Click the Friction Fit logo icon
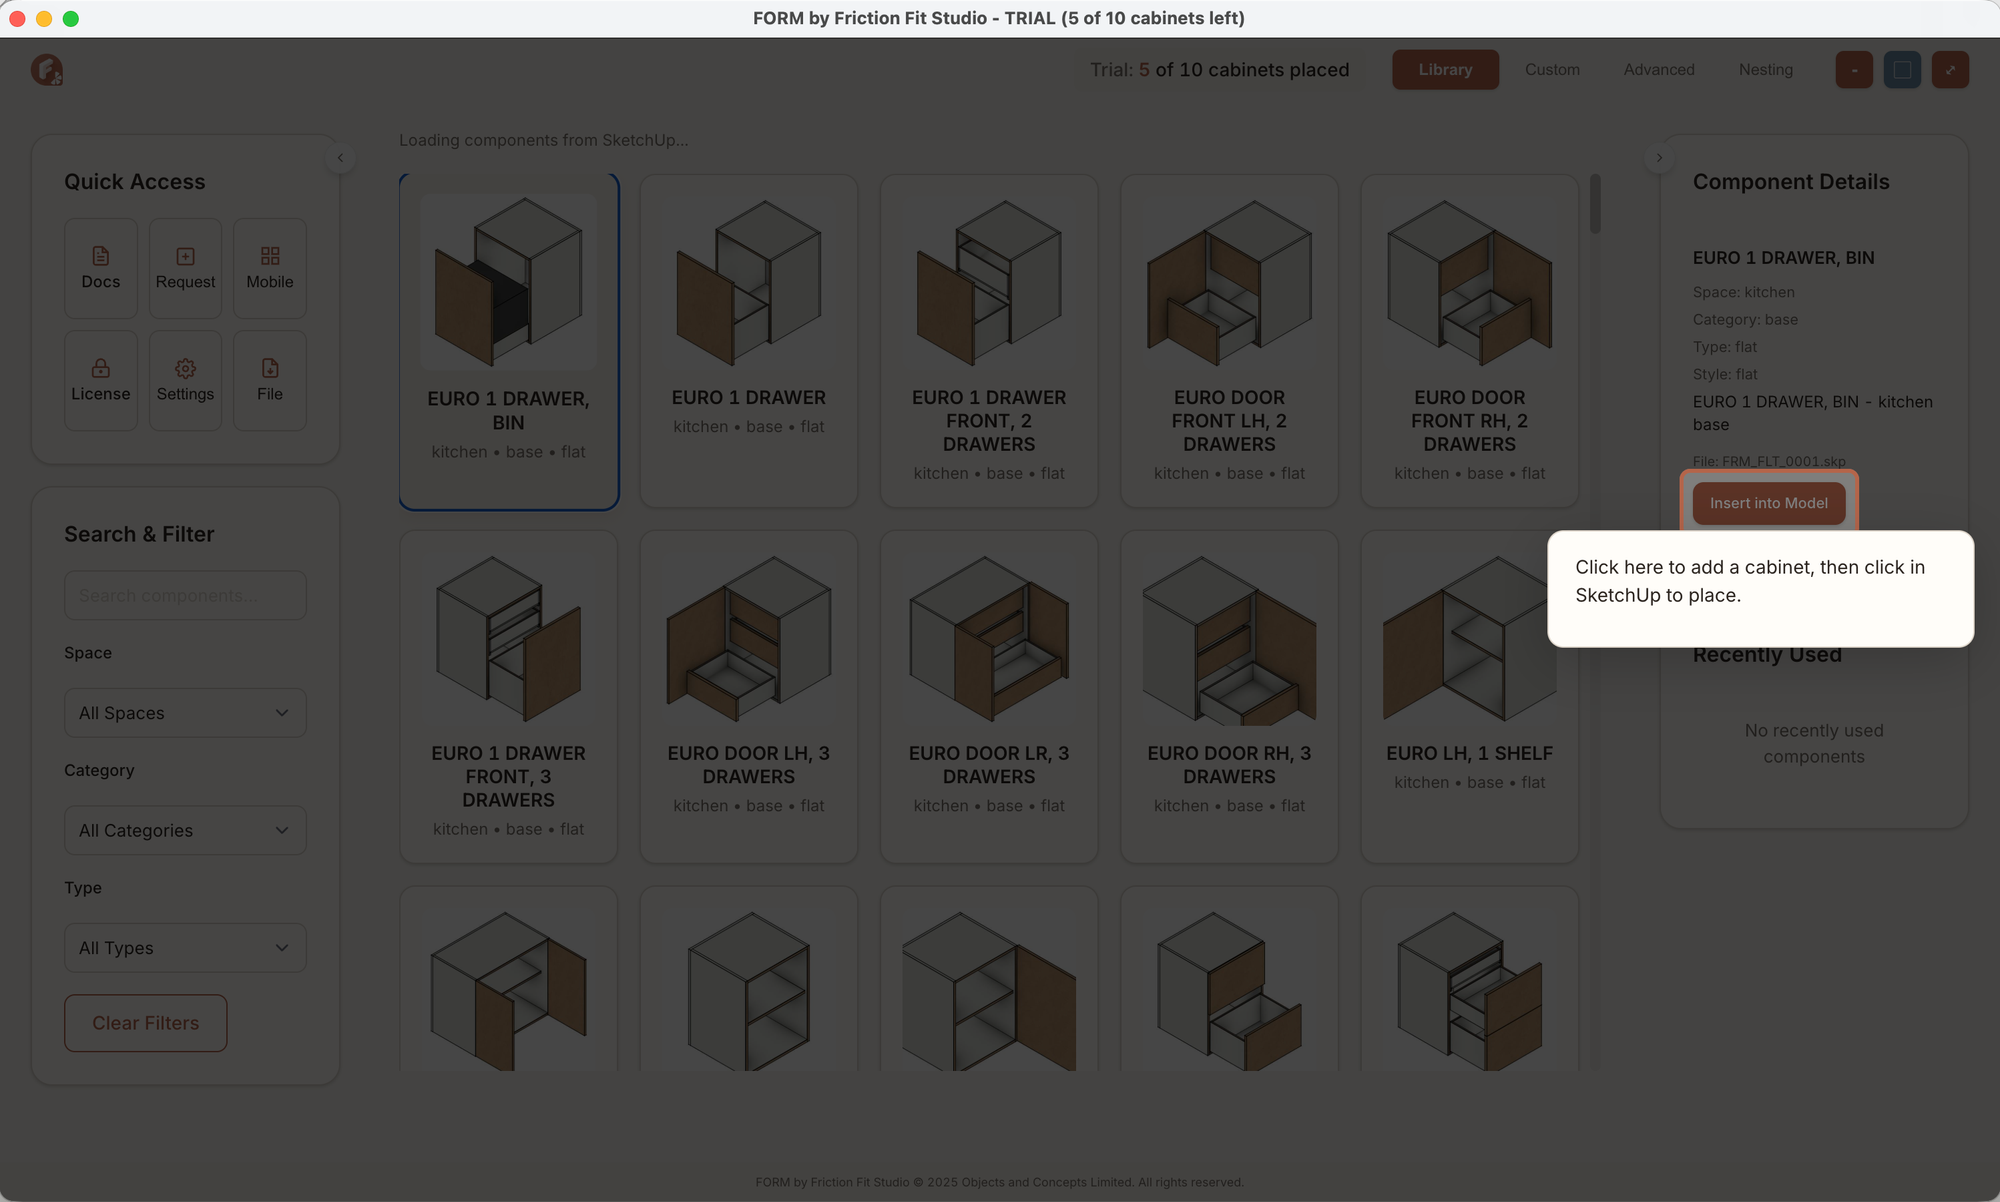Viewport: 2000px width, 1202px height. (47, 70)
